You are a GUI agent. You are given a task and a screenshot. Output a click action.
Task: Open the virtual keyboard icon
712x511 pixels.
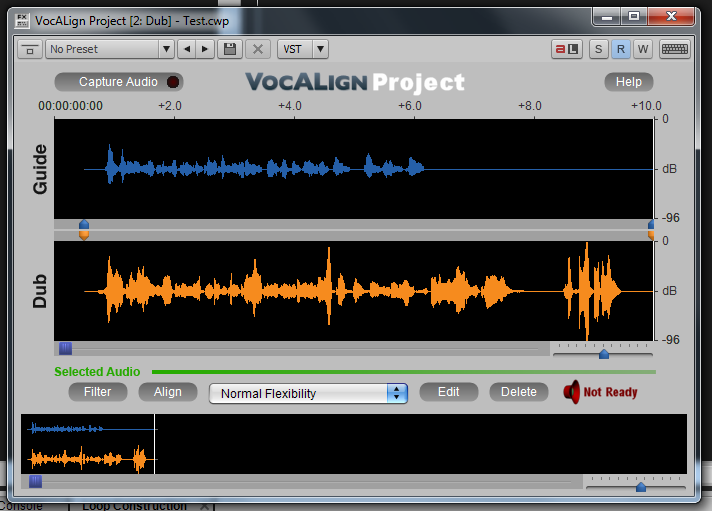click(x=674, y=49)
